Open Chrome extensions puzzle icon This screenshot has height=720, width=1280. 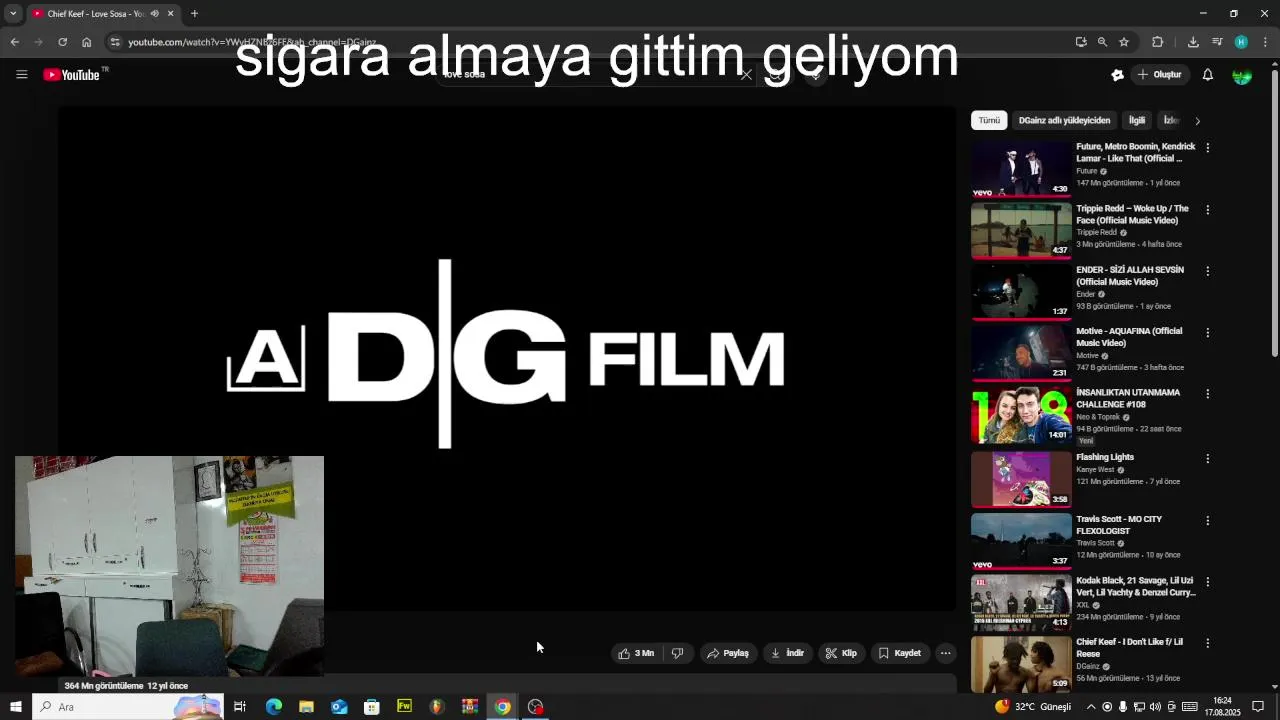pyautogui.click(x=1157, y=42)
